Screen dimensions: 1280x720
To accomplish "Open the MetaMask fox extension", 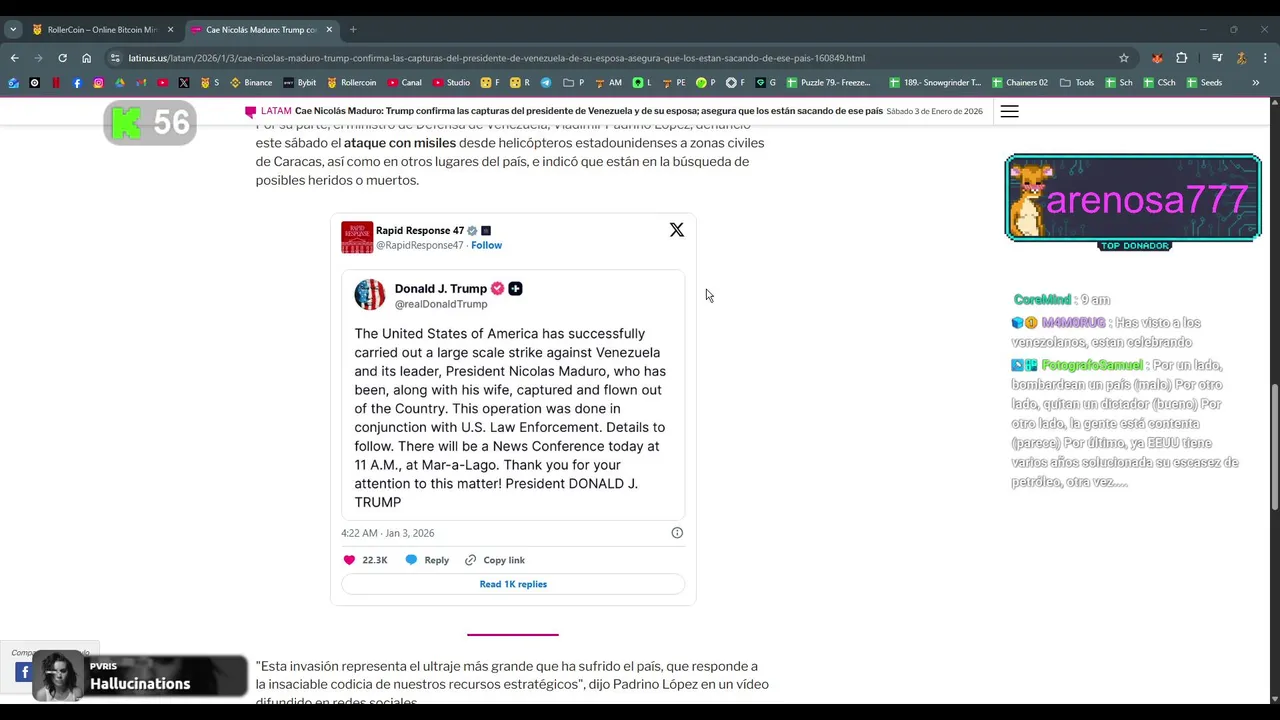I will click(1158, 58).
